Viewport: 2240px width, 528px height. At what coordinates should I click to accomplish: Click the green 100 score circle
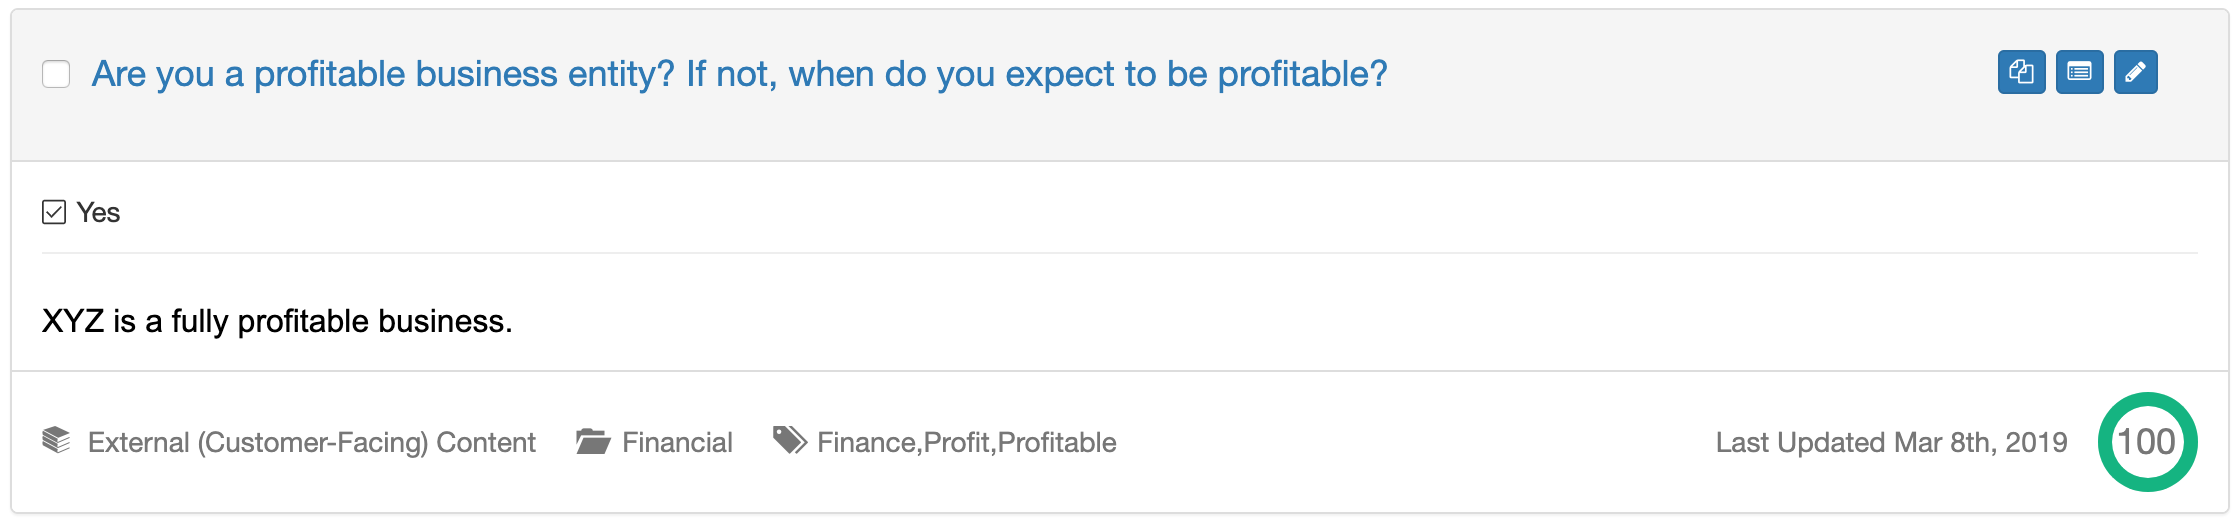[2146, 442]
